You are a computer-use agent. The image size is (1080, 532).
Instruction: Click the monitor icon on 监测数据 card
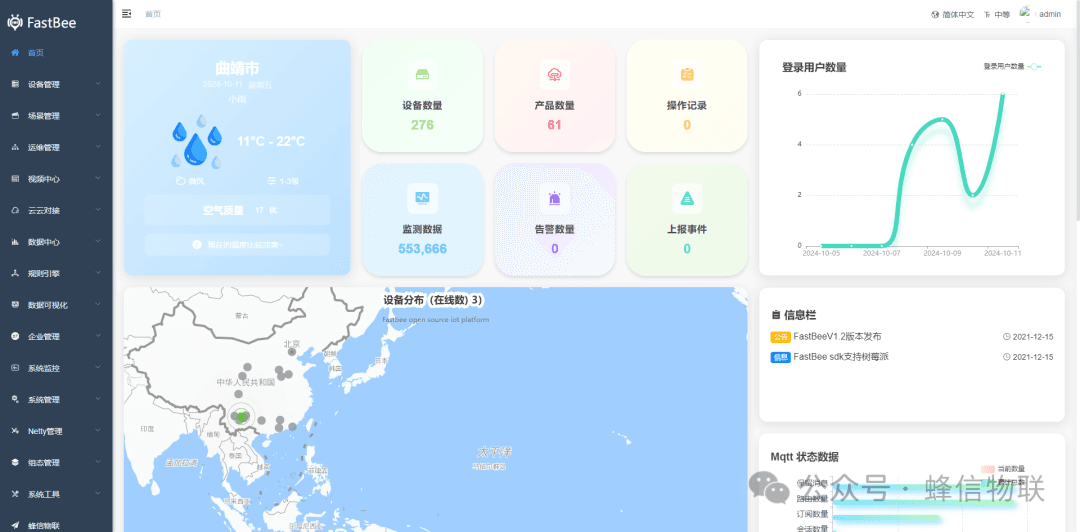click(422, 198)
